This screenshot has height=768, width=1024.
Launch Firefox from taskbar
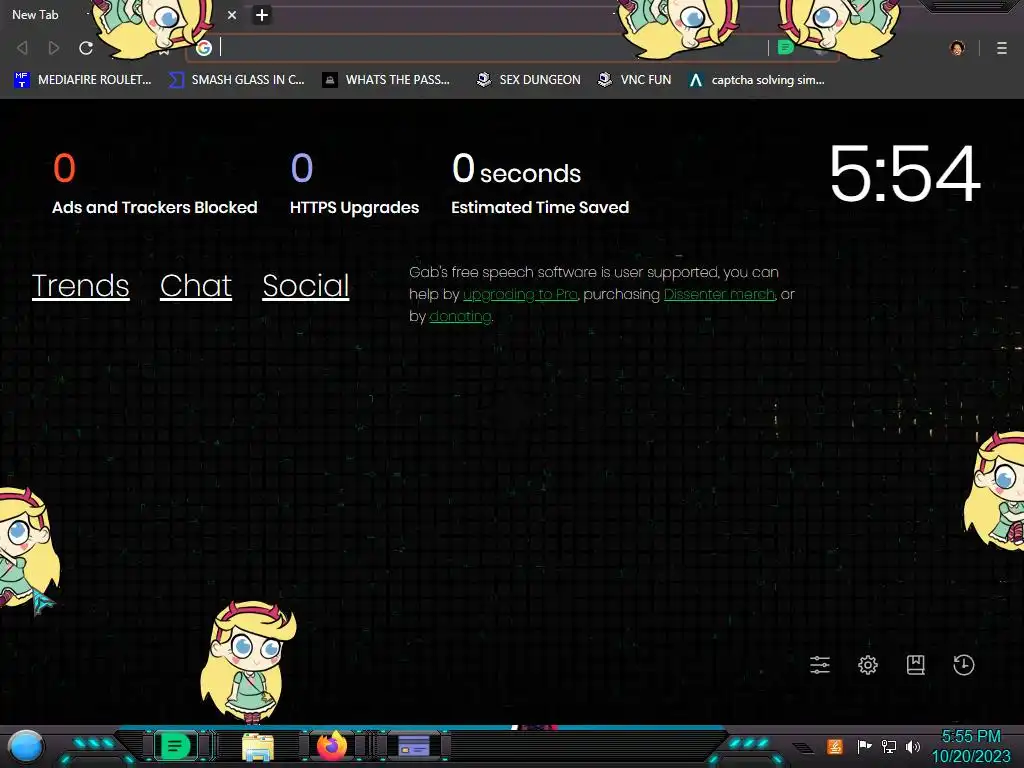click(332, 746)
